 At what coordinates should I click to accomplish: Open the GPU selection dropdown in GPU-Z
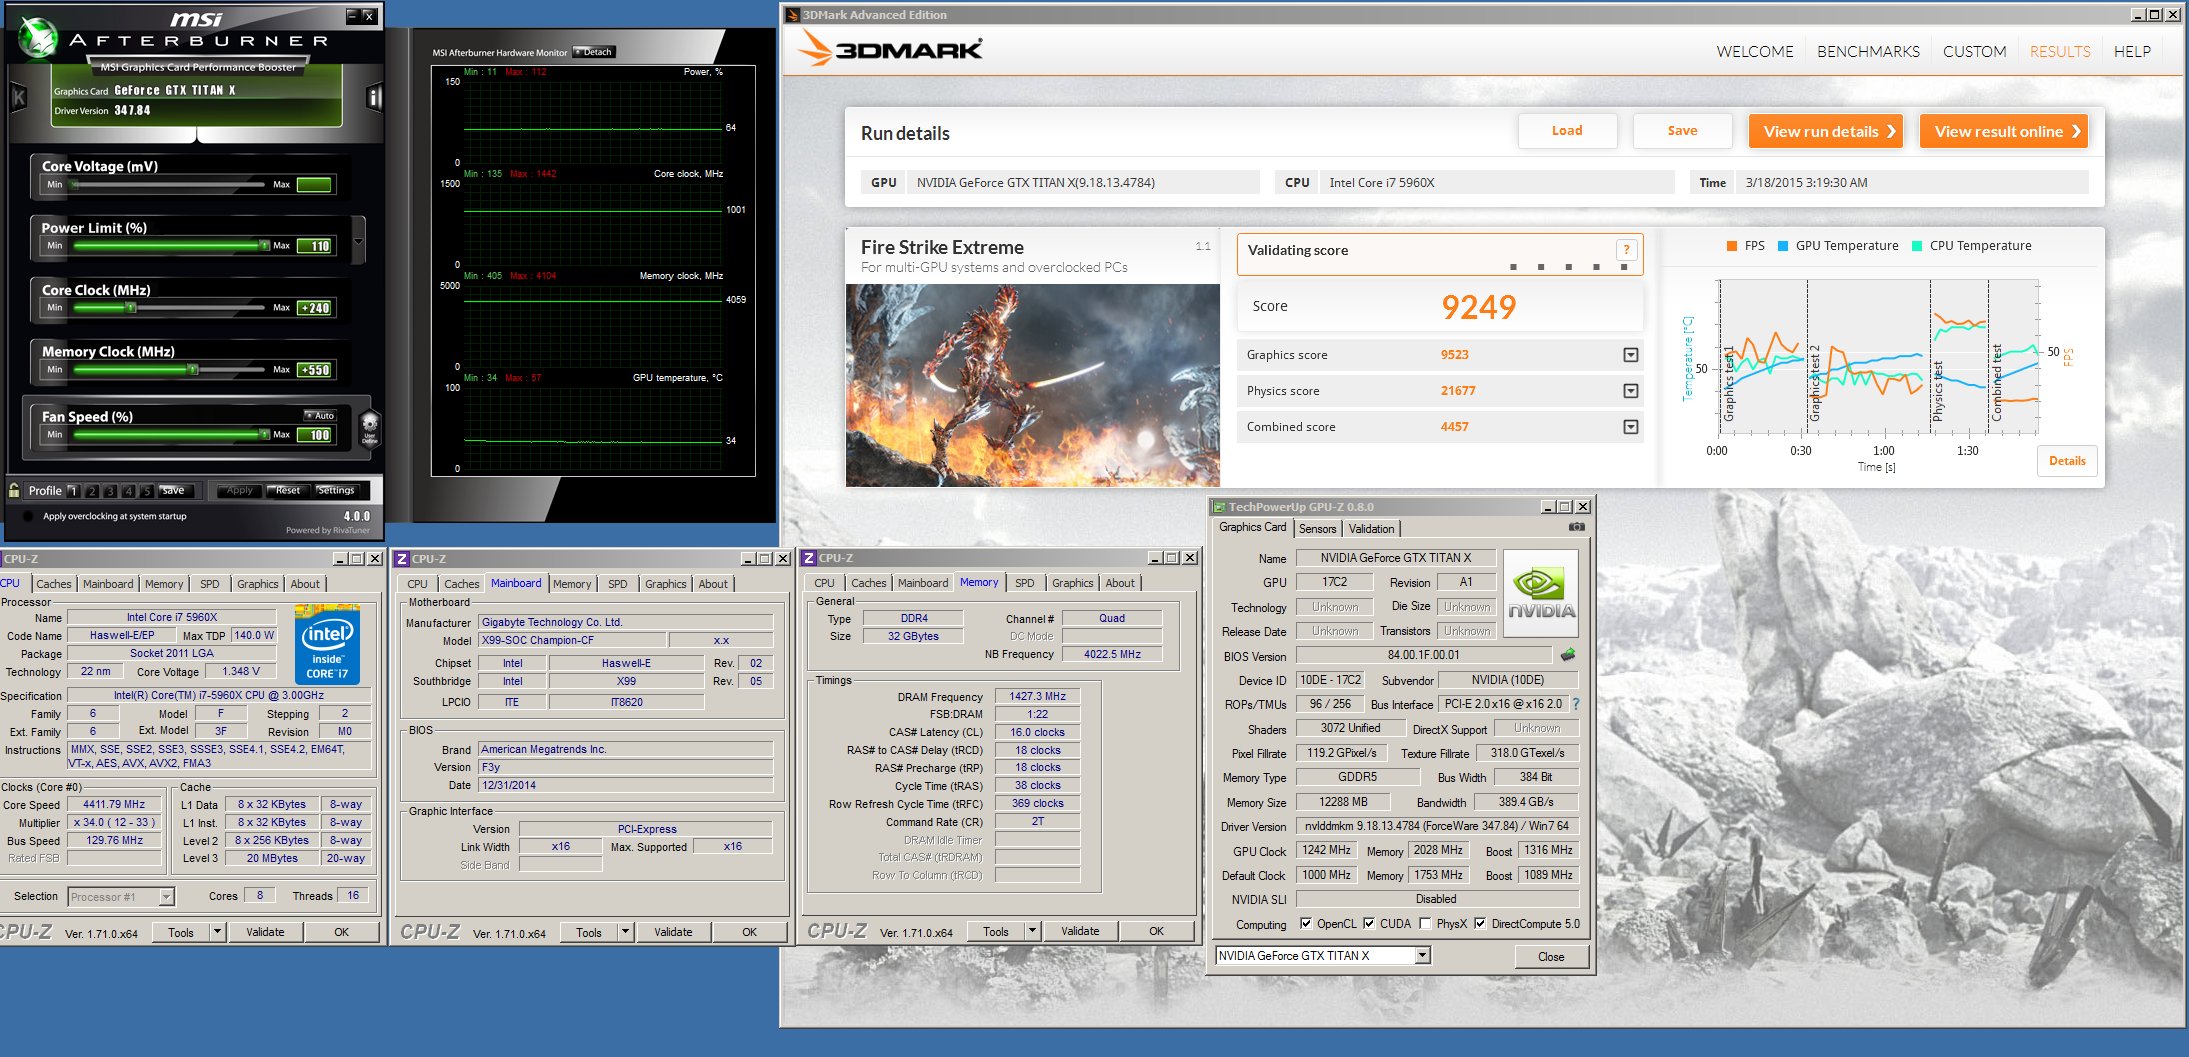1422,956
